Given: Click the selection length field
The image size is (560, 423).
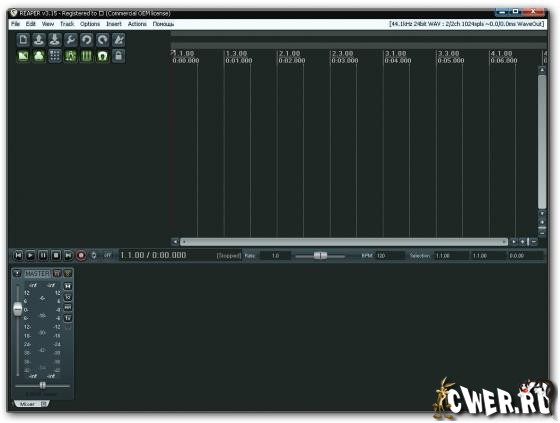Looking at the screenshot, I should (x=525, y=256).
